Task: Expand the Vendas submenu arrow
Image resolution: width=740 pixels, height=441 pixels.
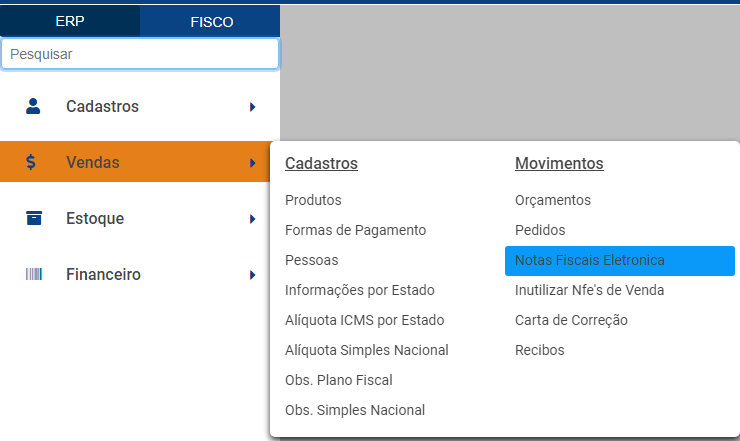Action: [x=253, y=162]
